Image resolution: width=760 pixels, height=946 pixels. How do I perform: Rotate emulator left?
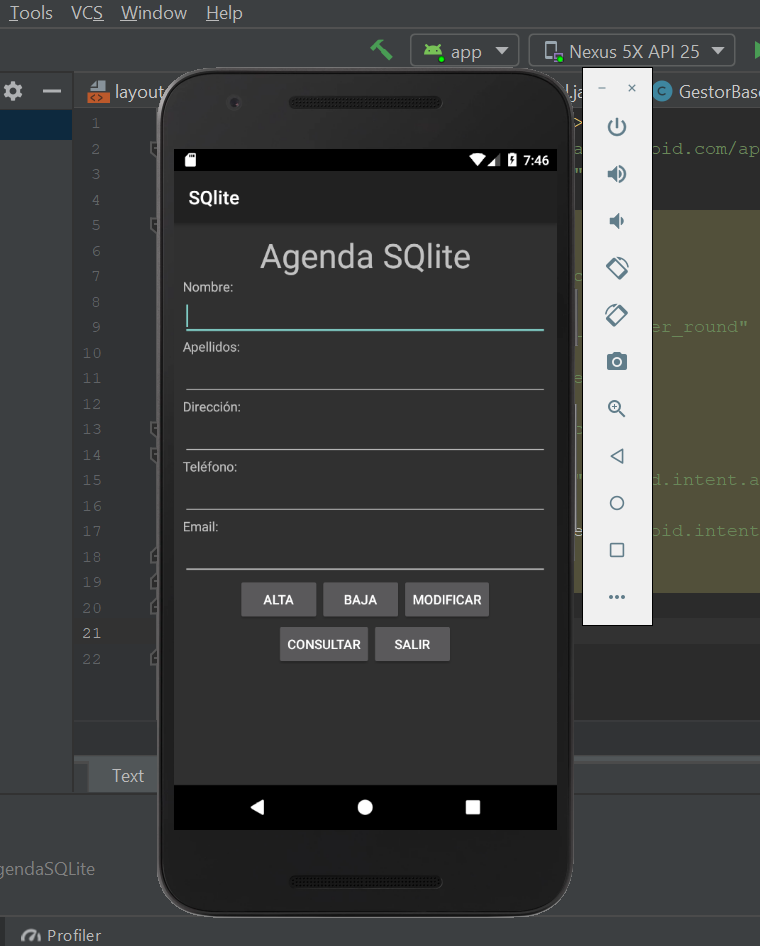(x=617, y=268)
